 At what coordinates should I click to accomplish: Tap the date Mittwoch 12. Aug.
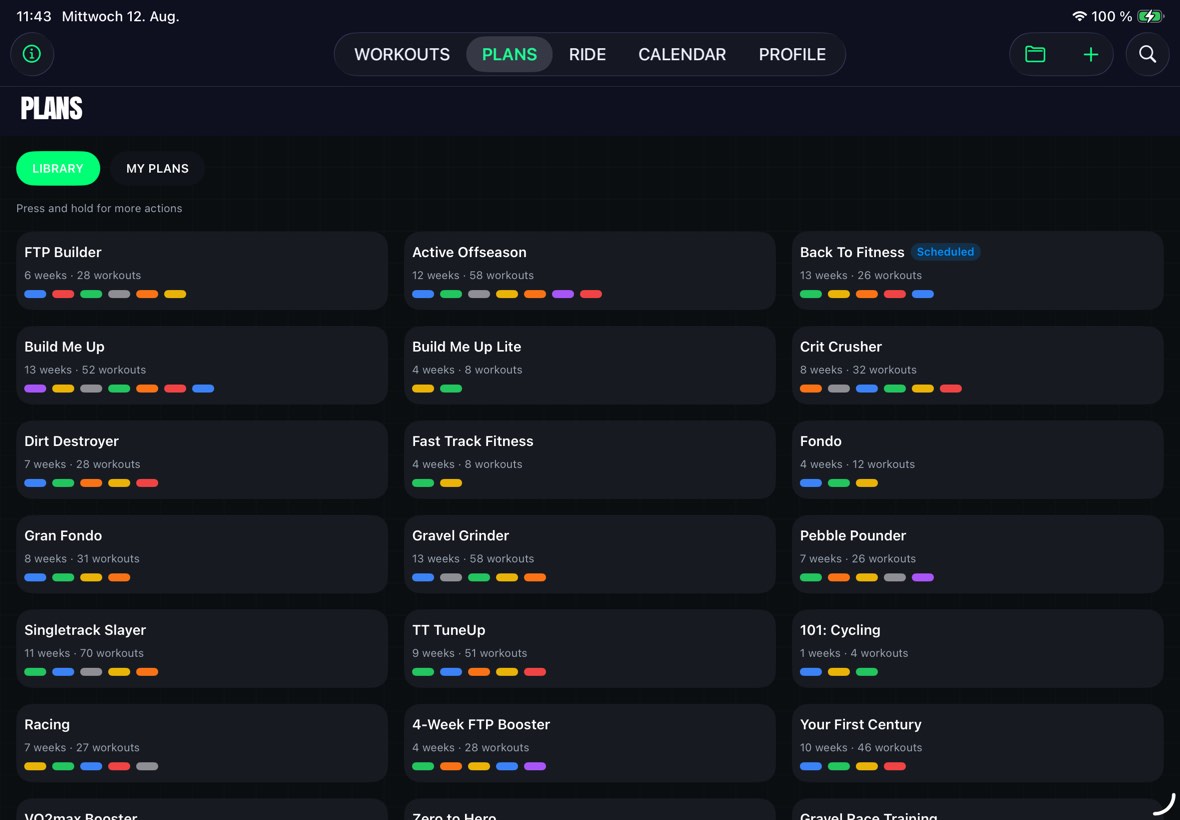click(120, 17)
